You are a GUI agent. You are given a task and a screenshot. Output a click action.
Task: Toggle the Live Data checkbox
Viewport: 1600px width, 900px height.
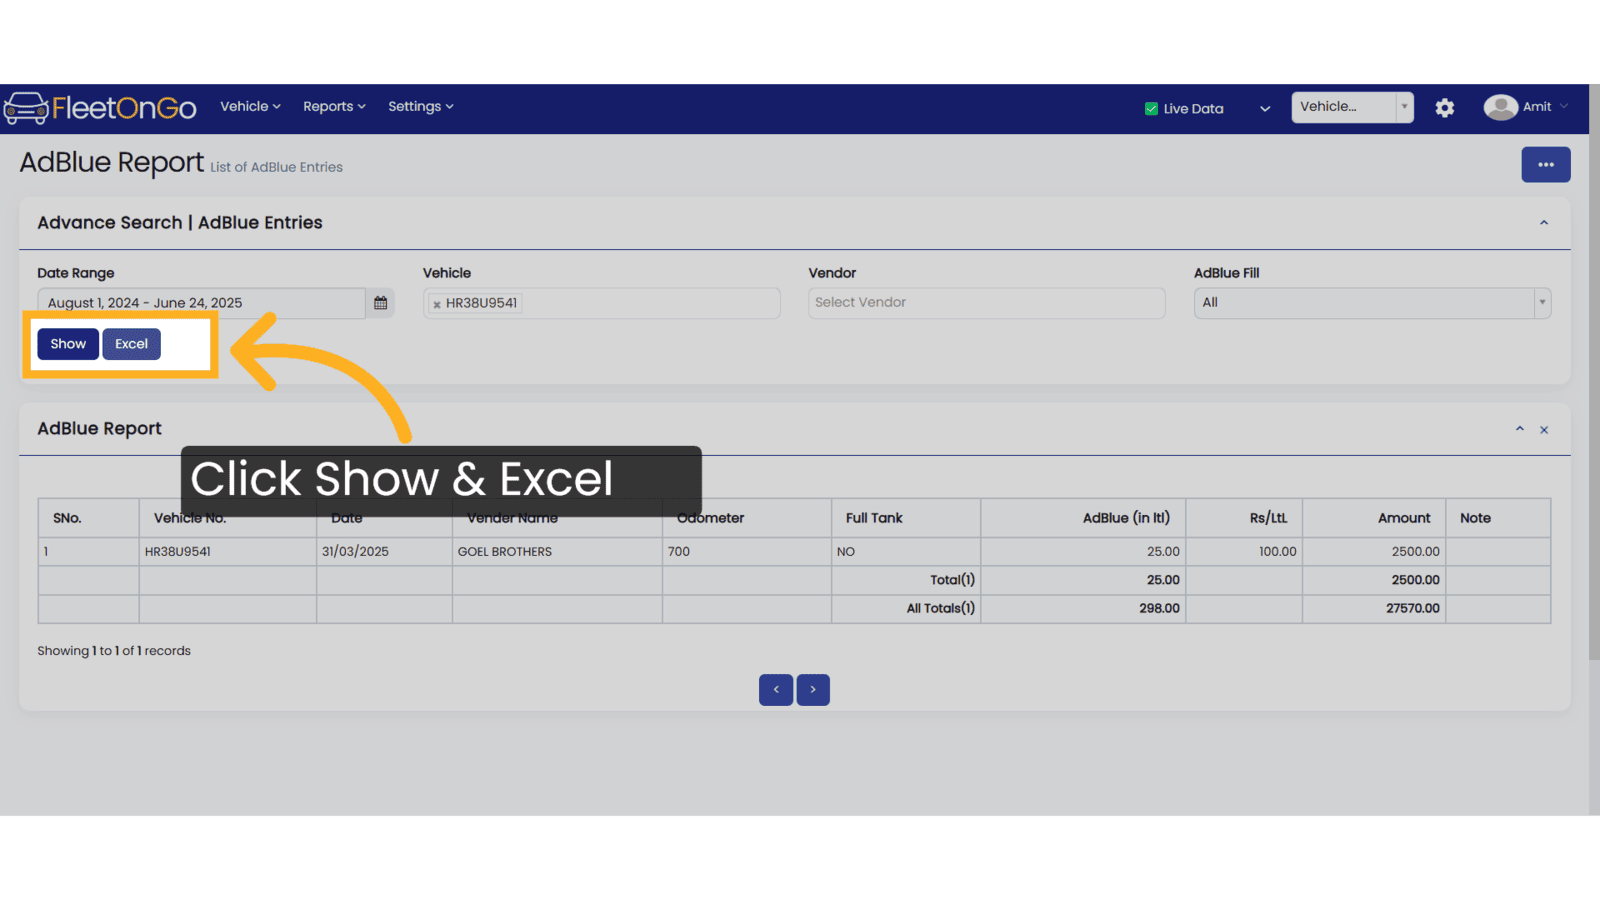click(x=1151, y=109)
